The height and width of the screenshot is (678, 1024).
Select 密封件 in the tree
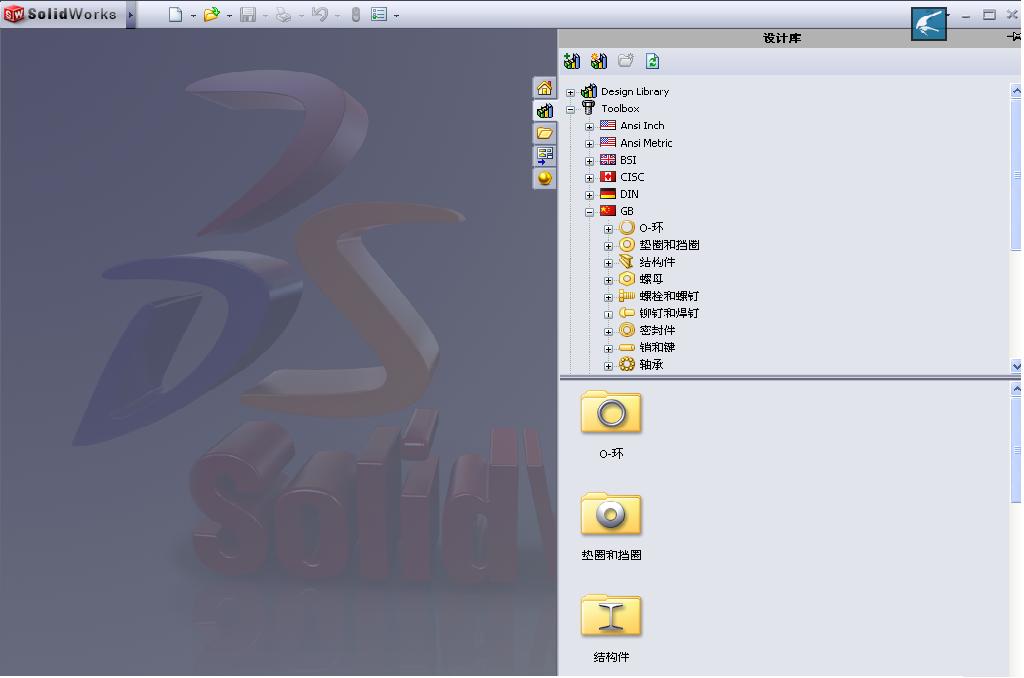[x=657, y=331]
